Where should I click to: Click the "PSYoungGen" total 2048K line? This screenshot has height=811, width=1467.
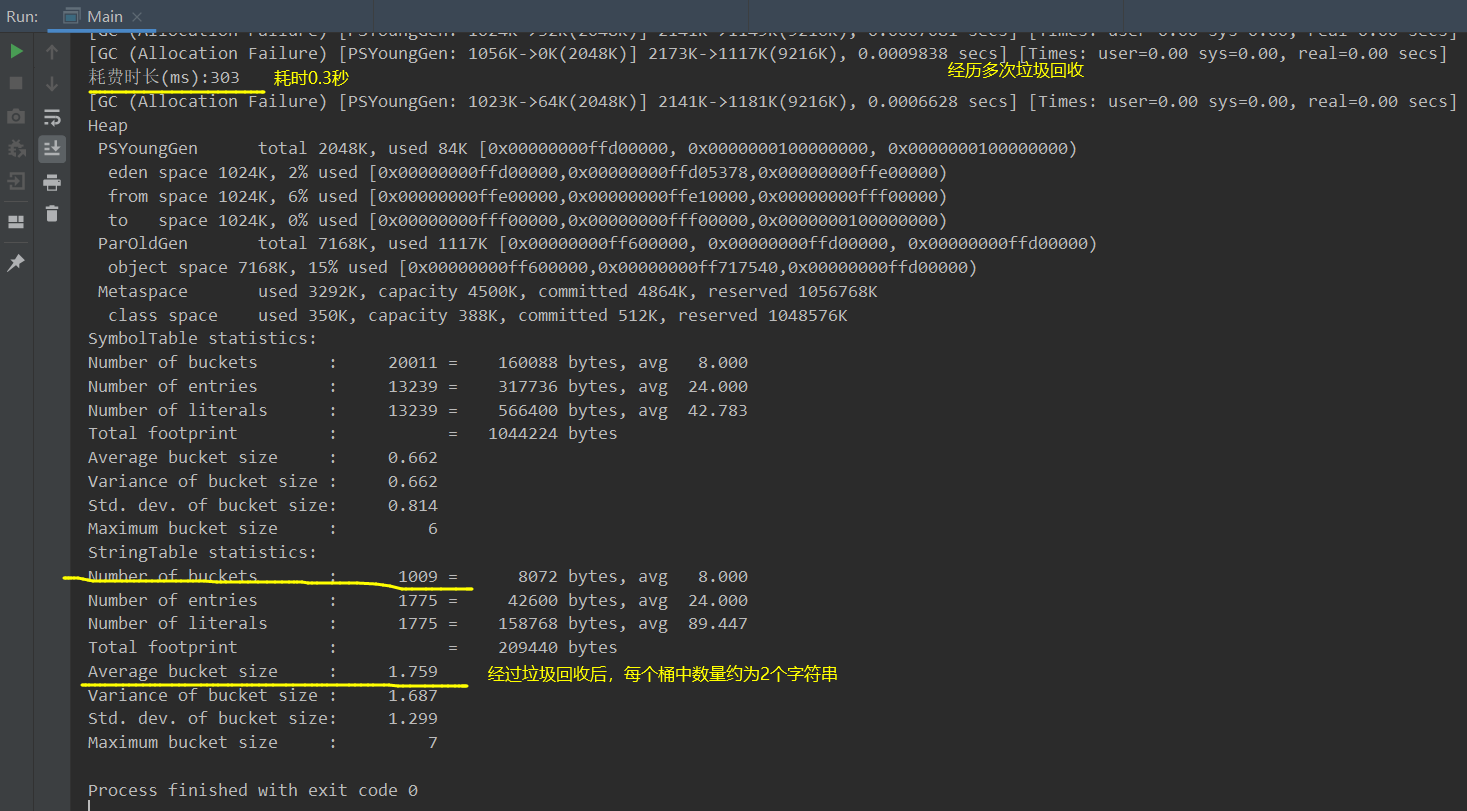click(x=587, y=149)
